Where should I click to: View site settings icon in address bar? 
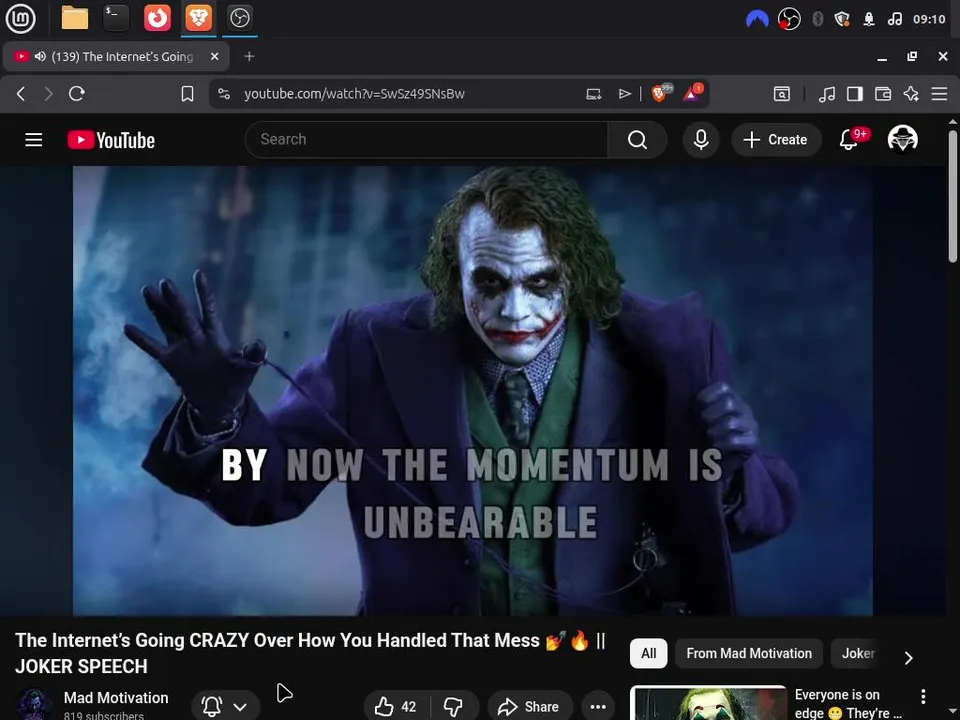coord(224,94)
